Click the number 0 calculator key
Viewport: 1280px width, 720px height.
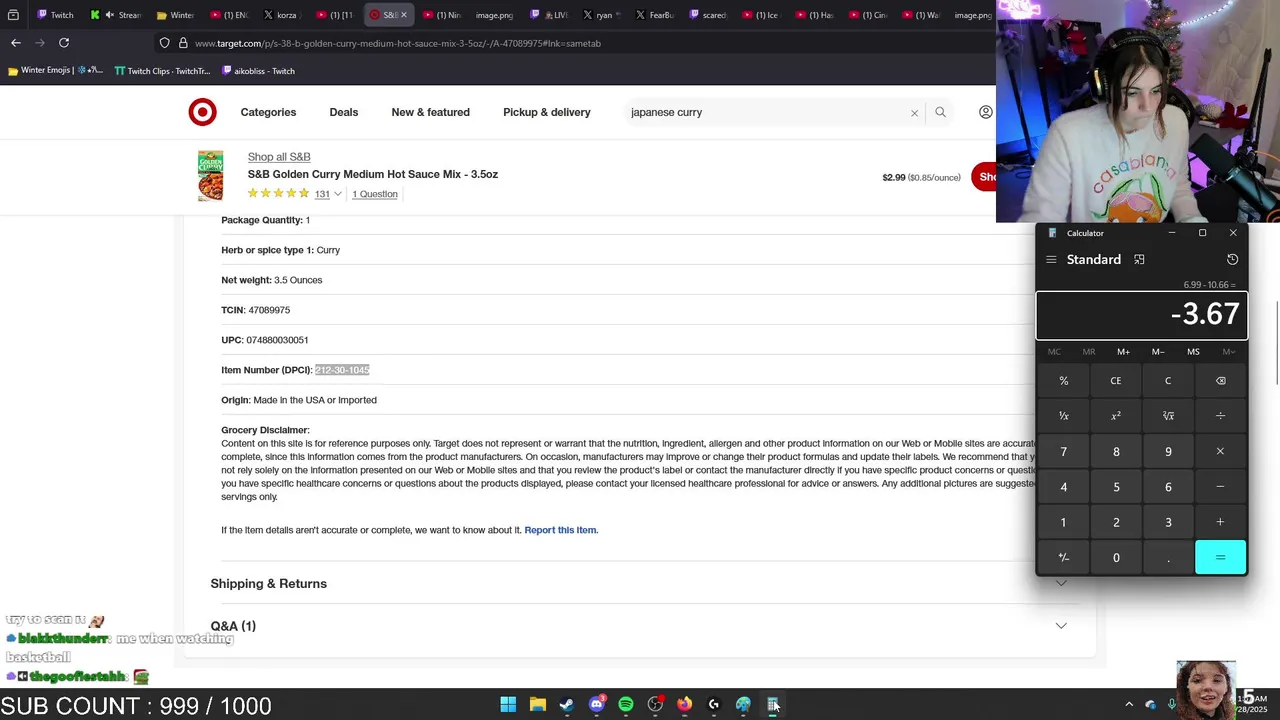(x=1116, y=558)
